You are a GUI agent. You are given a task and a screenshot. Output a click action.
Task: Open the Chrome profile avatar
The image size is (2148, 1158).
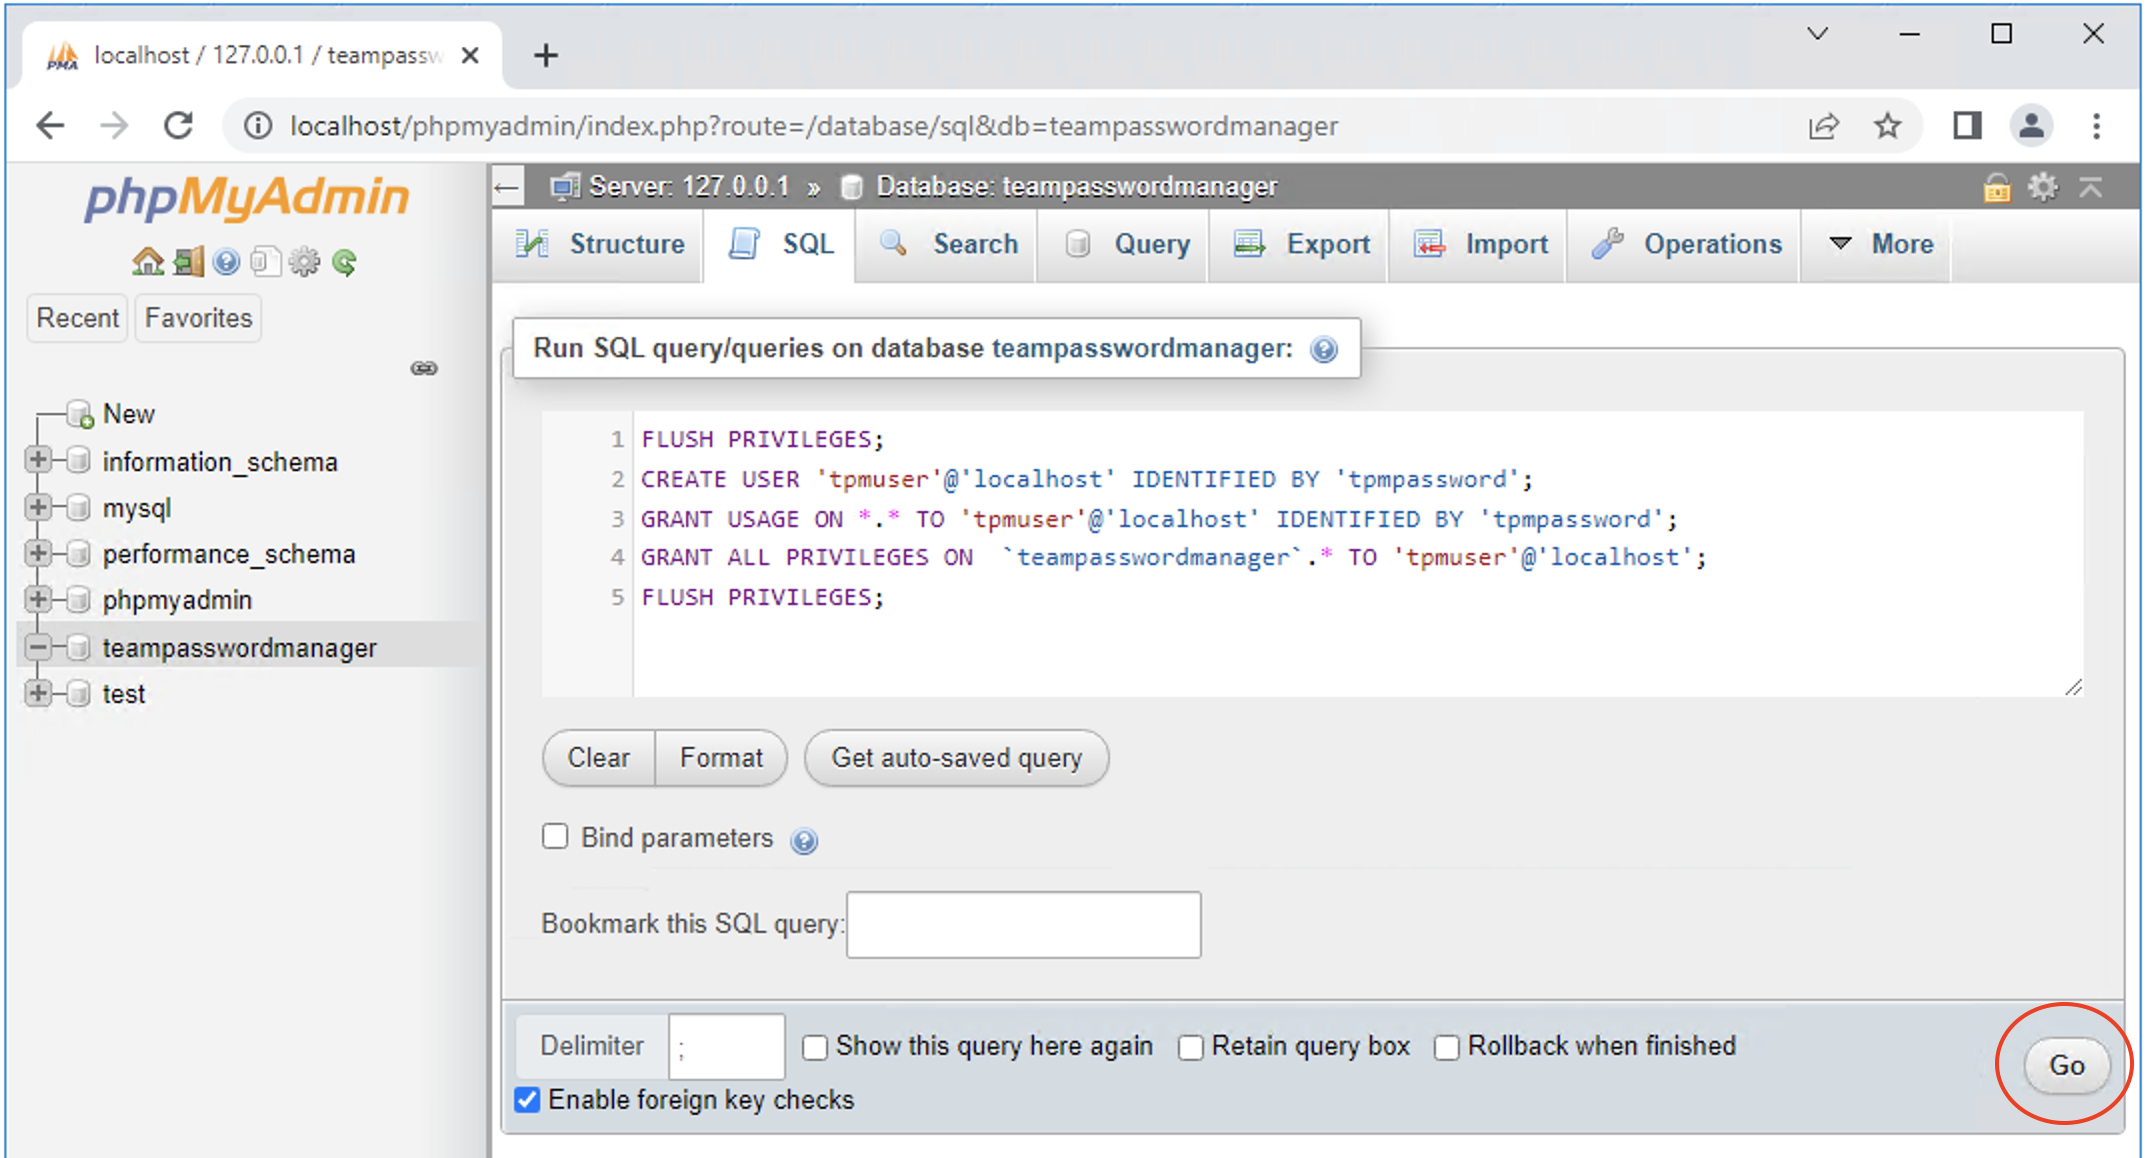pos(2031,126)
